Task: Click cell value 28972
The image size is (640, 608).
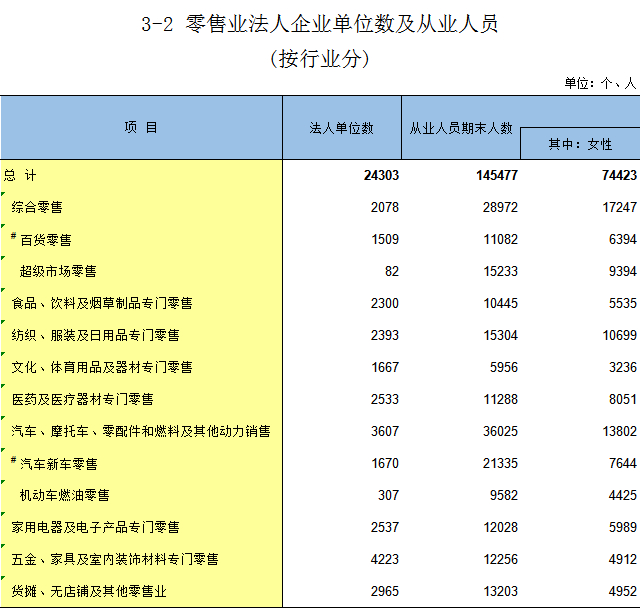Action: click(x=500, y=207)
